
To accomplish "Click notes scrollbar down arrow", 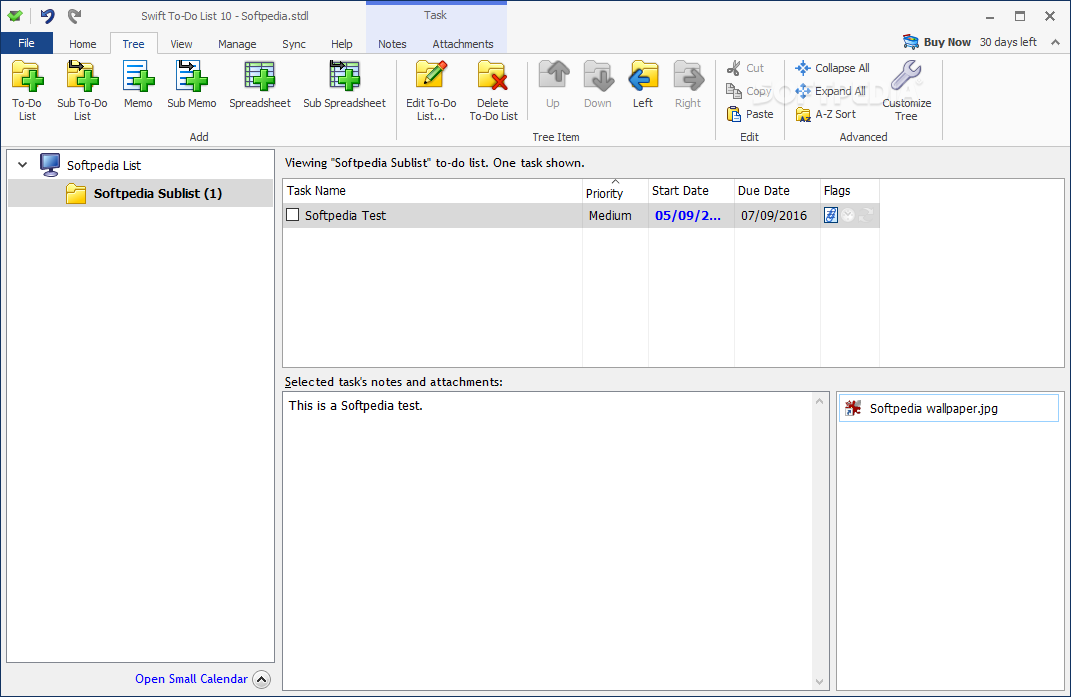I will click(x=819, y=681).
